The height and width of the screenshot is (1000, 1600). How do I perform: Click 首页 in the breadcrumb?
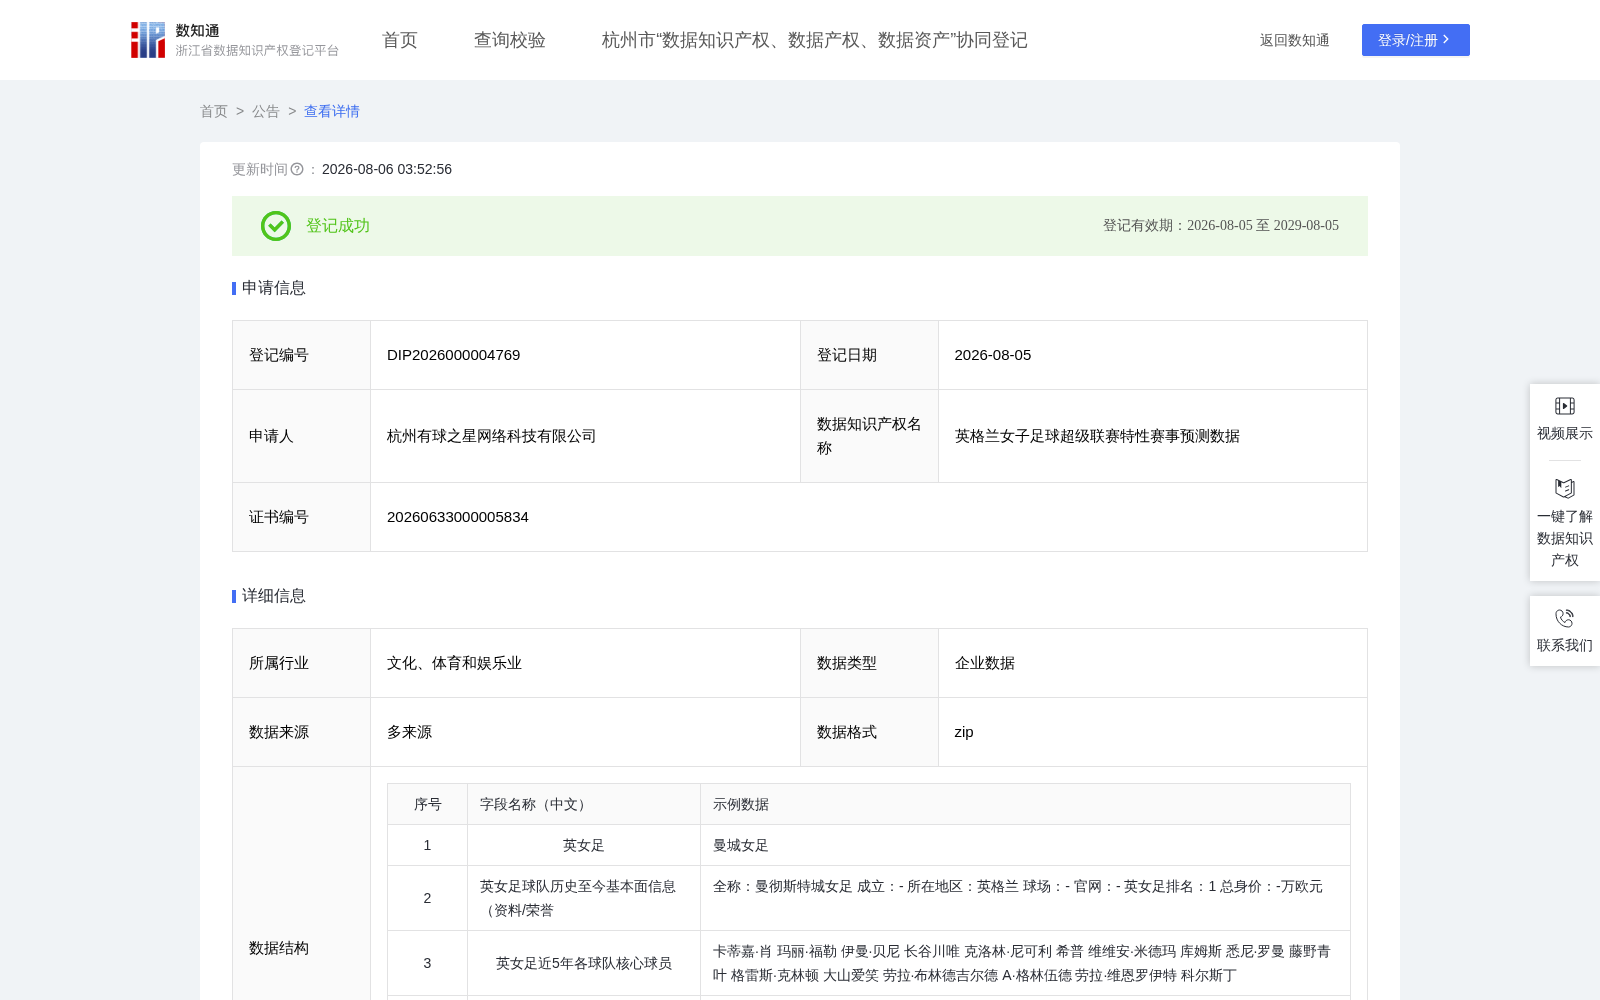tap(214, 111)
